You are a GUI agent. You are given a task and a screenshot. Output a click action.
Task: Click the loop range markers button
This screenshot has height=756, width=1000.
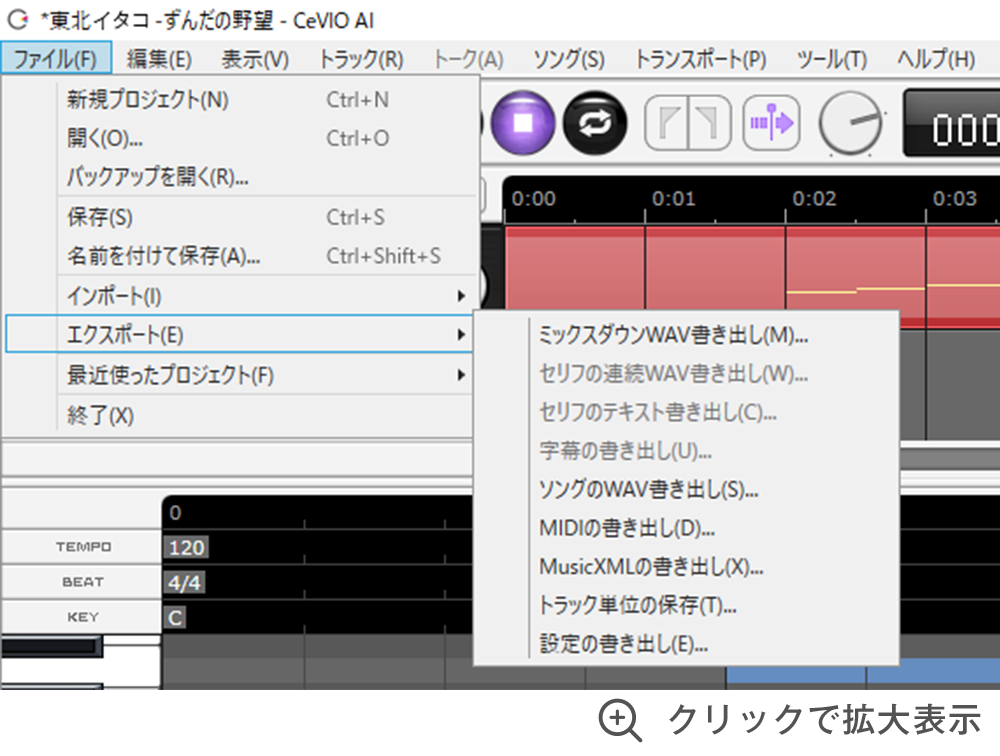688,122
